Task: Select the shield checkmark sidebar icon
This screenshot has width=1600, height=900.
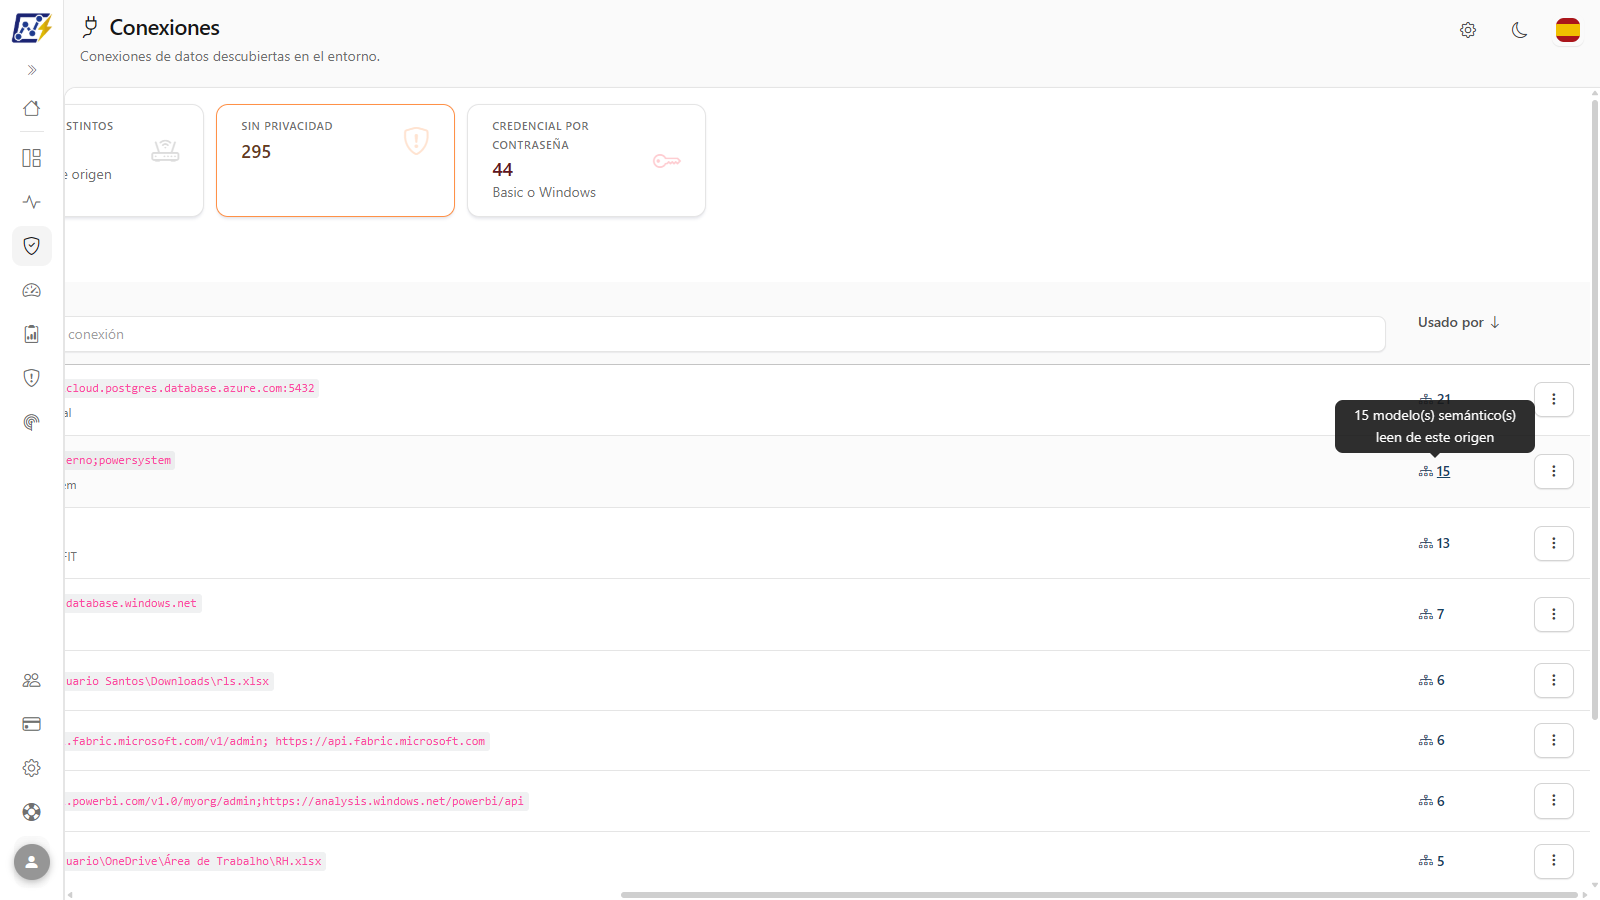Action: (32, 246)
